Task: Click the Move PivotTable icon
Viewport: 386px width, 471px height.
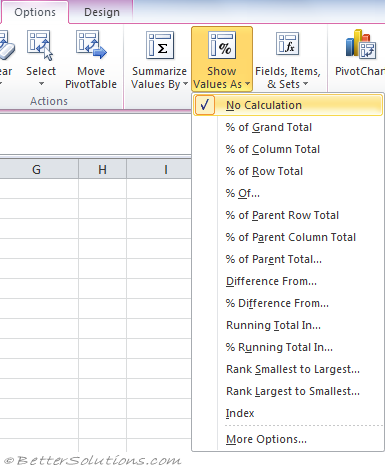Action: [91, 45]
